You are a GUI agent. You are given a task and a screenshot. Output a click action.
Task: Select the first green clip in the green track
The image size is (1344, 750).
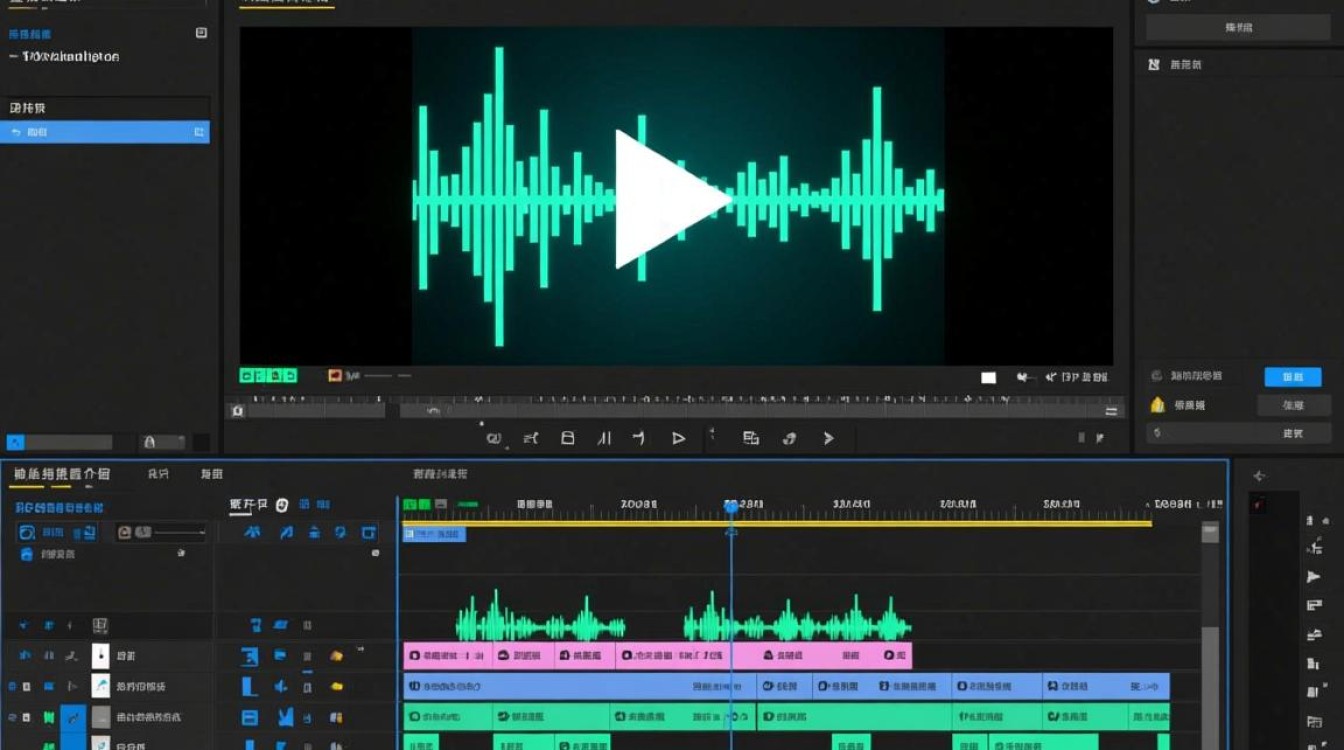tap(447, 717)
